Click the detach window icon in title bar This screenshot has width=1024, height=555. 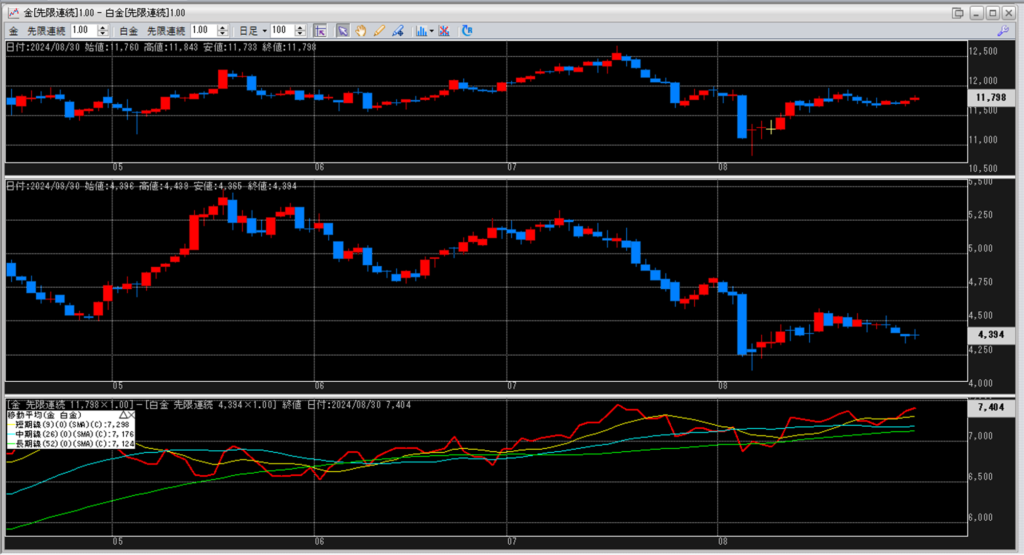click(958, 11)
